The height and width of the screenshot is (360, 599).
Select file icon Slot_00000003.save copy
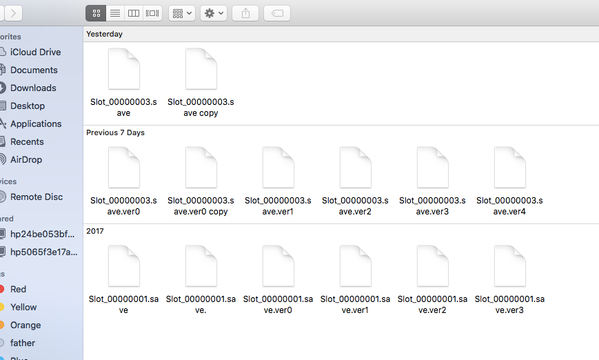[x=201, y=69]
